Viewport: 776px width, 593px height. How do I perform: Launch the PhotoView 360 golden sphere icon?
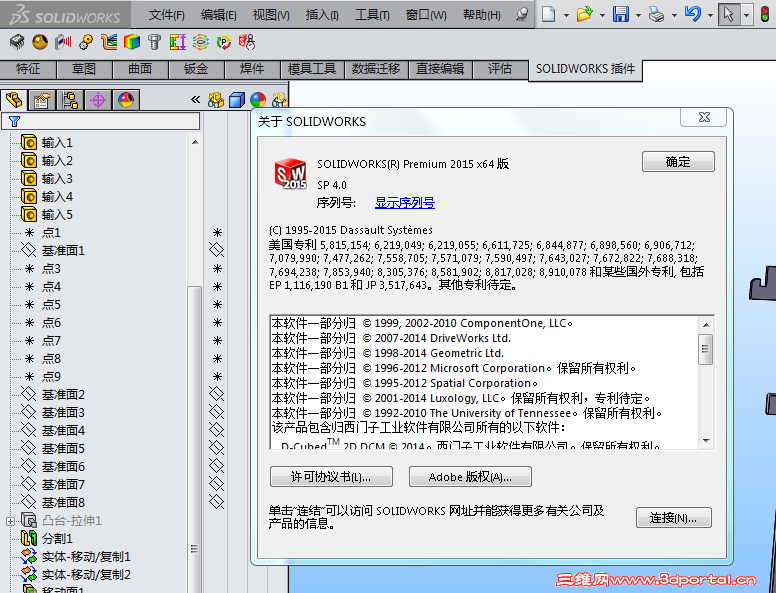(x=40, y=42)
